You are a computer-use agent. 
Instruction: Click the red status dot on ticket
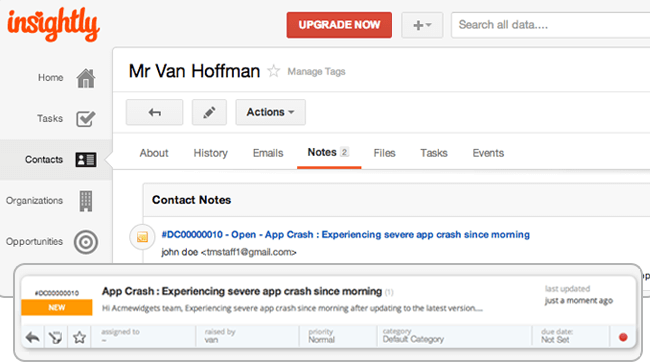623,337
